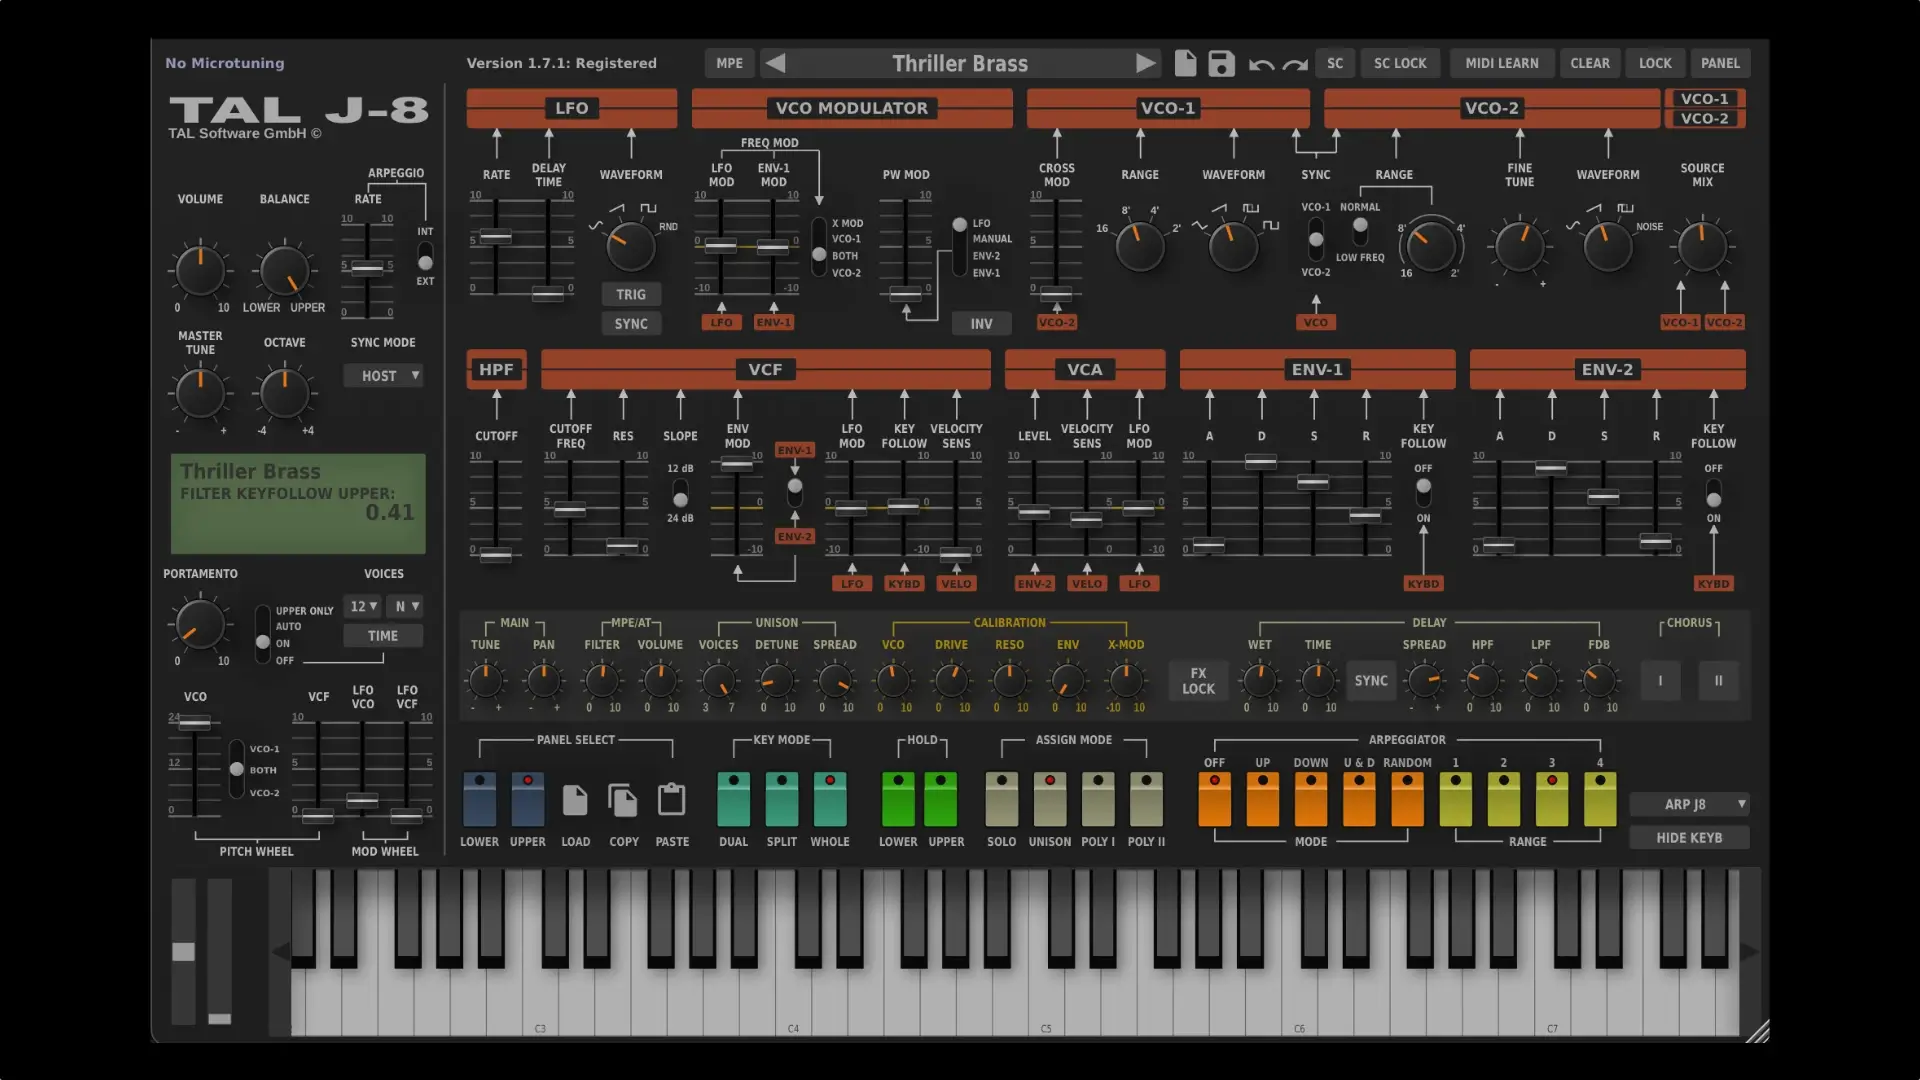Open the ARP J8 dropdown
This screenshot has width=1920, height=1080.
[x=1689, y=804]
